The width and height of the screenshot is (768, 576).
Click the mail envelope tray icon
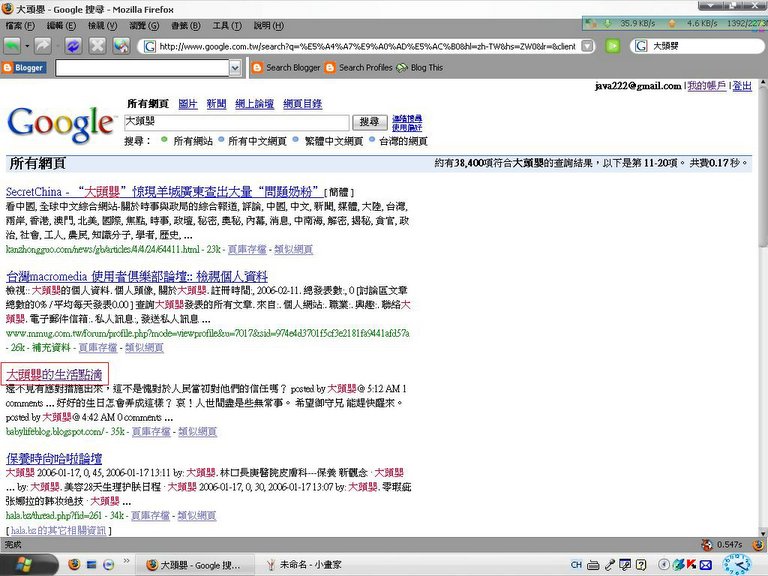[x=705, y=565]
